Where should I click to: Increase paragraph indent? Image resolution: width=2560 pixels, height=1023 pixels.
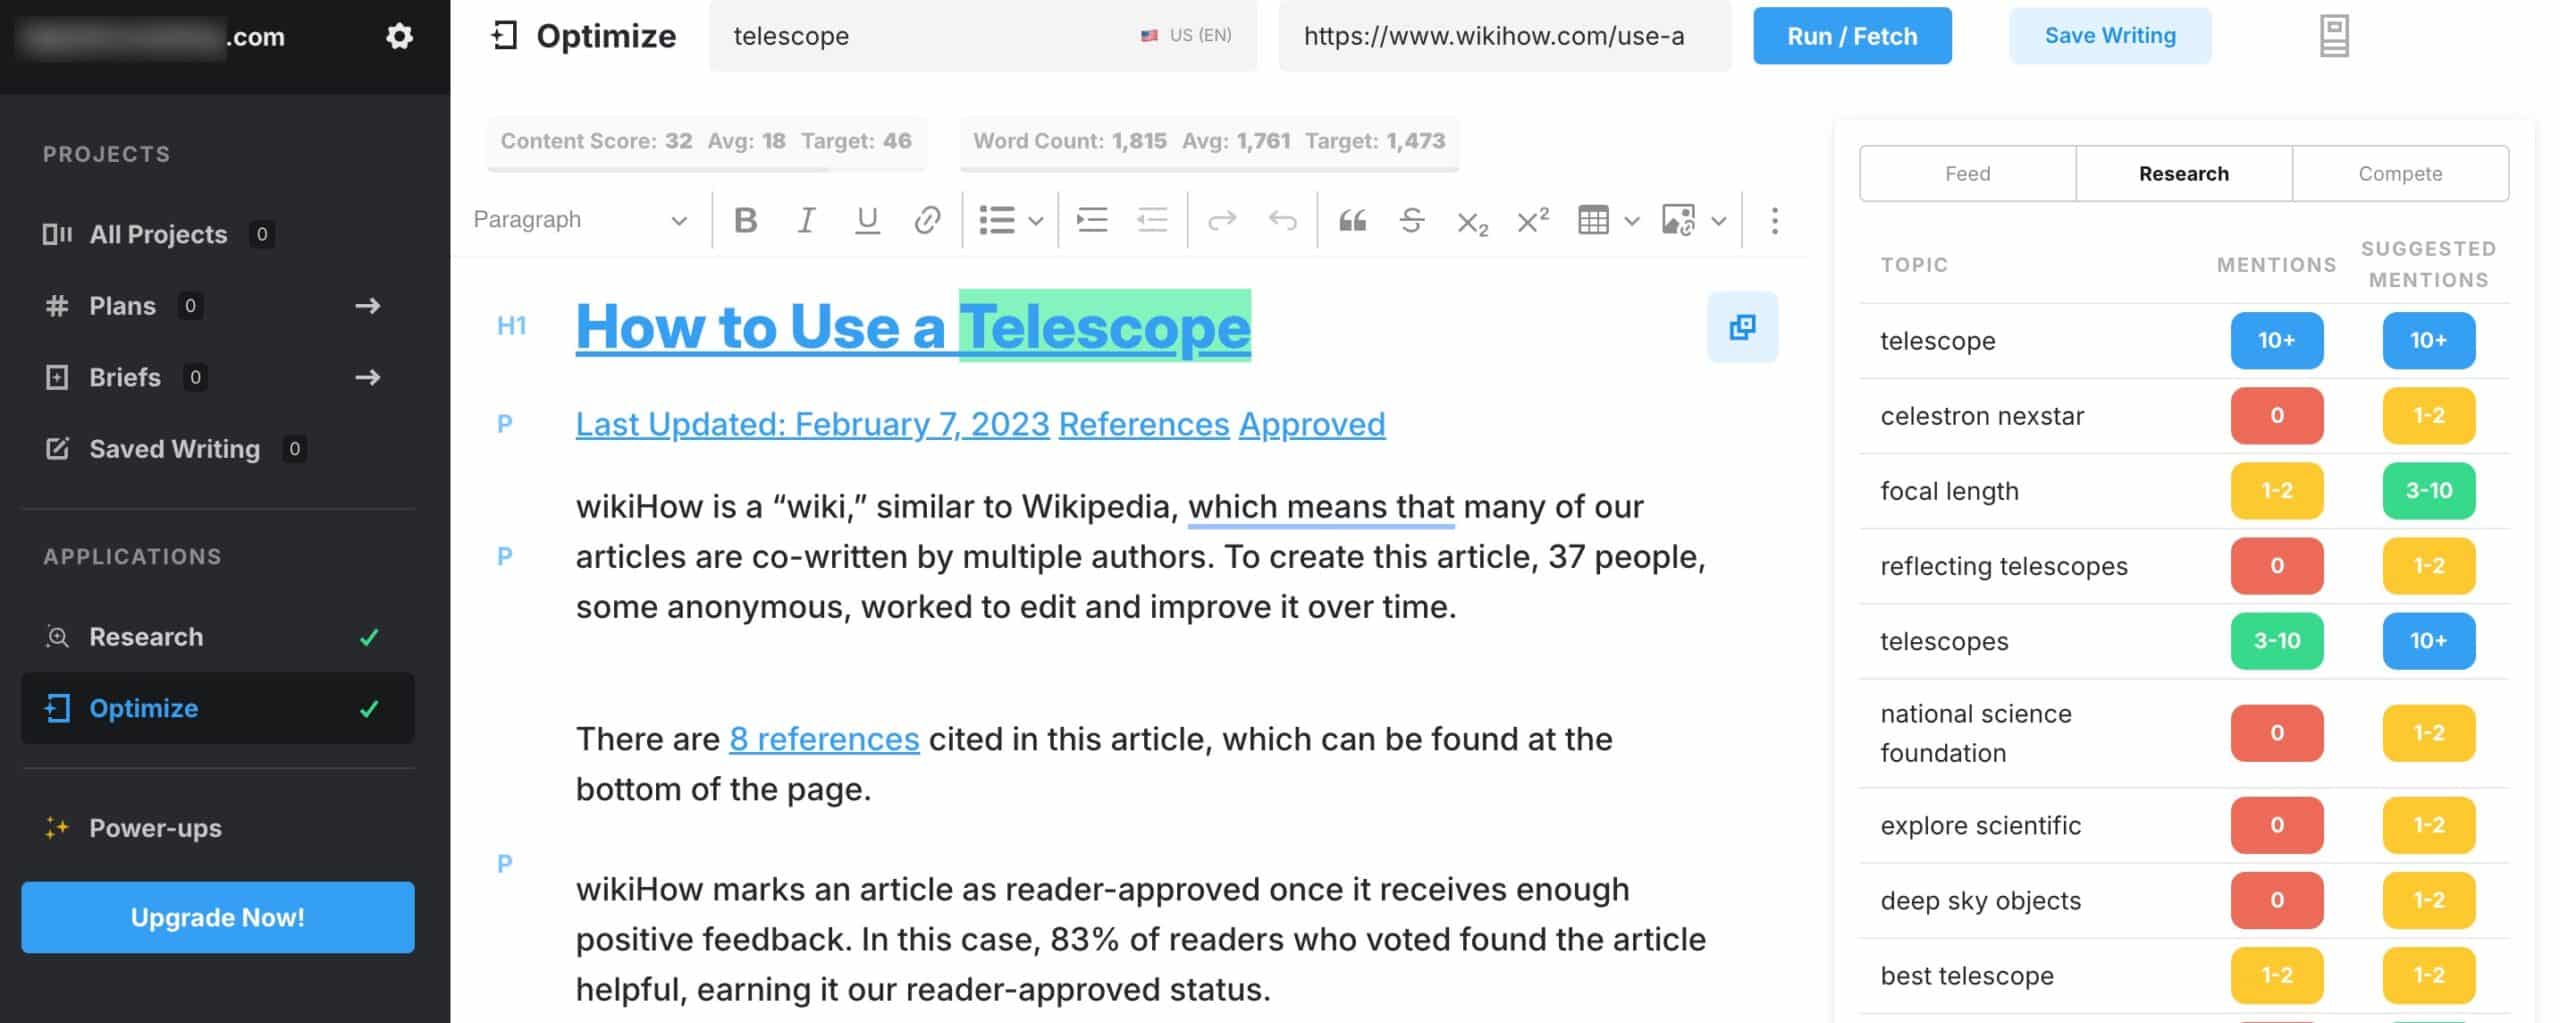(x=1092, y=220)
